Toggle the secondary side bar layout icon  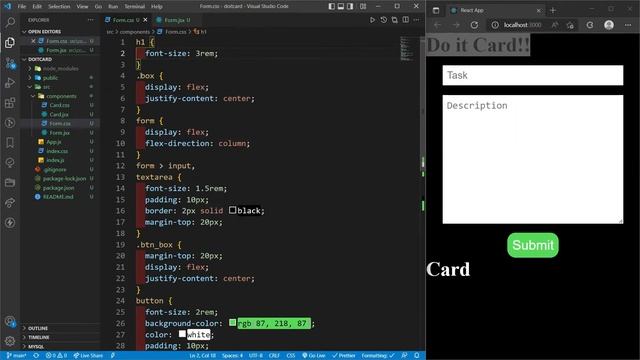click(350, 6)
